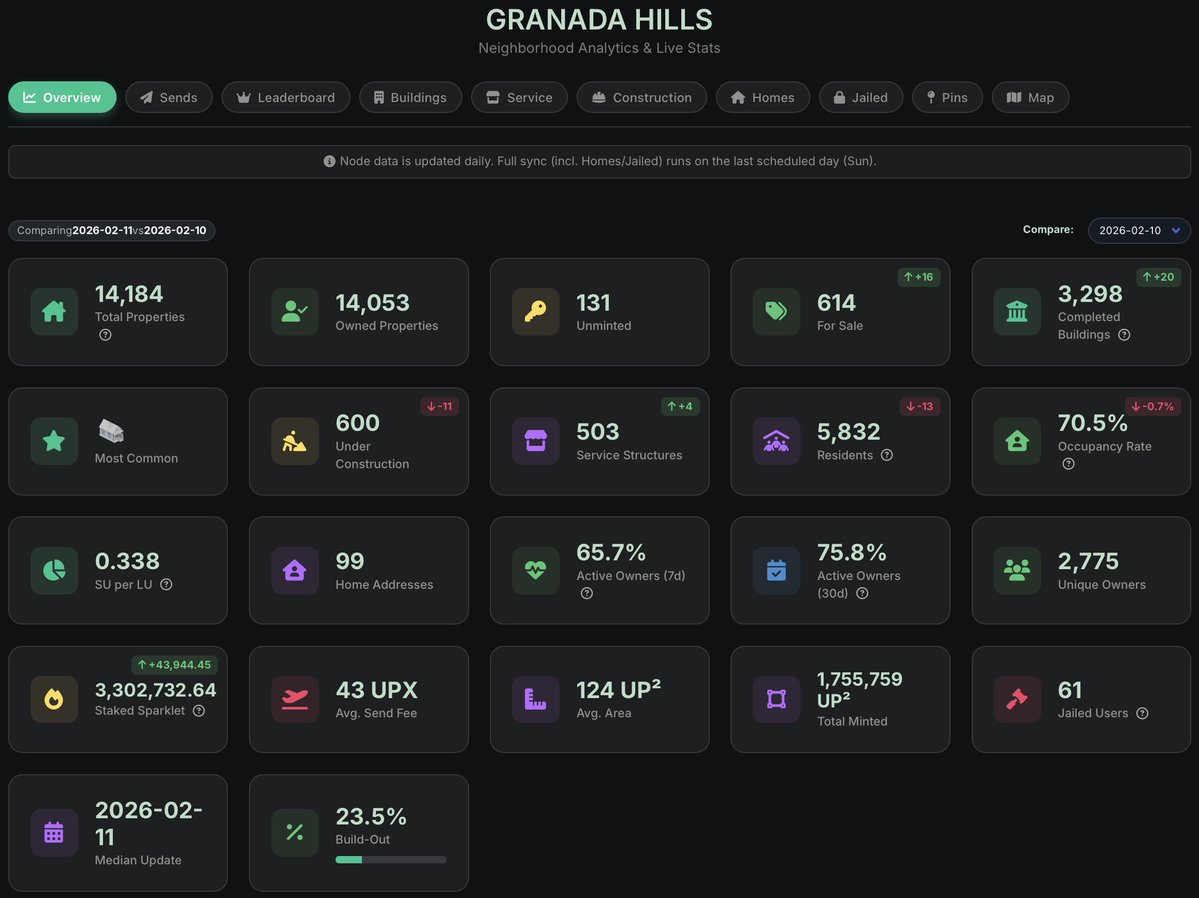Click the Occupancy Rate -0.7% badge

click(1152, 406)
